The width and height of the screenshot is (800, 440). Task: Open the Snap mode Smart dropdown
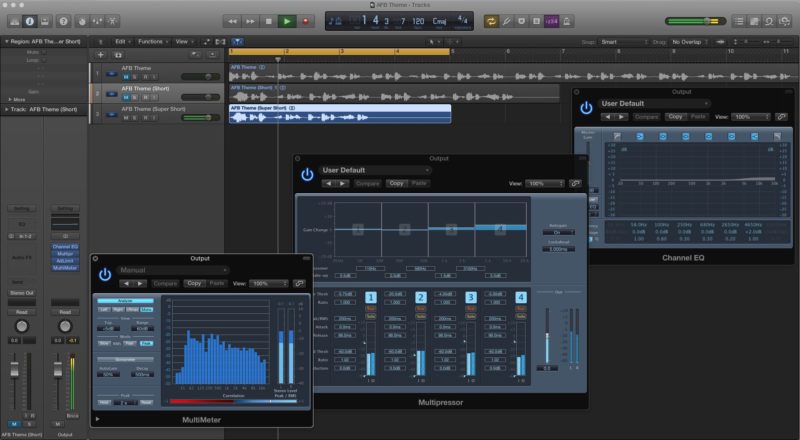623,42
